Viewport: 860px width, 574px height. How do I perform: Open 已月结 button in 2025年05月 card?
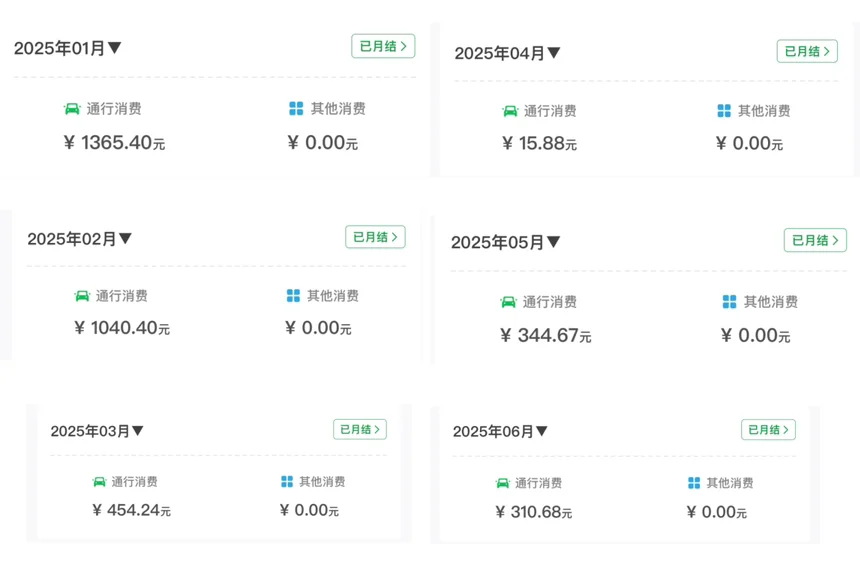click(815, 240)
